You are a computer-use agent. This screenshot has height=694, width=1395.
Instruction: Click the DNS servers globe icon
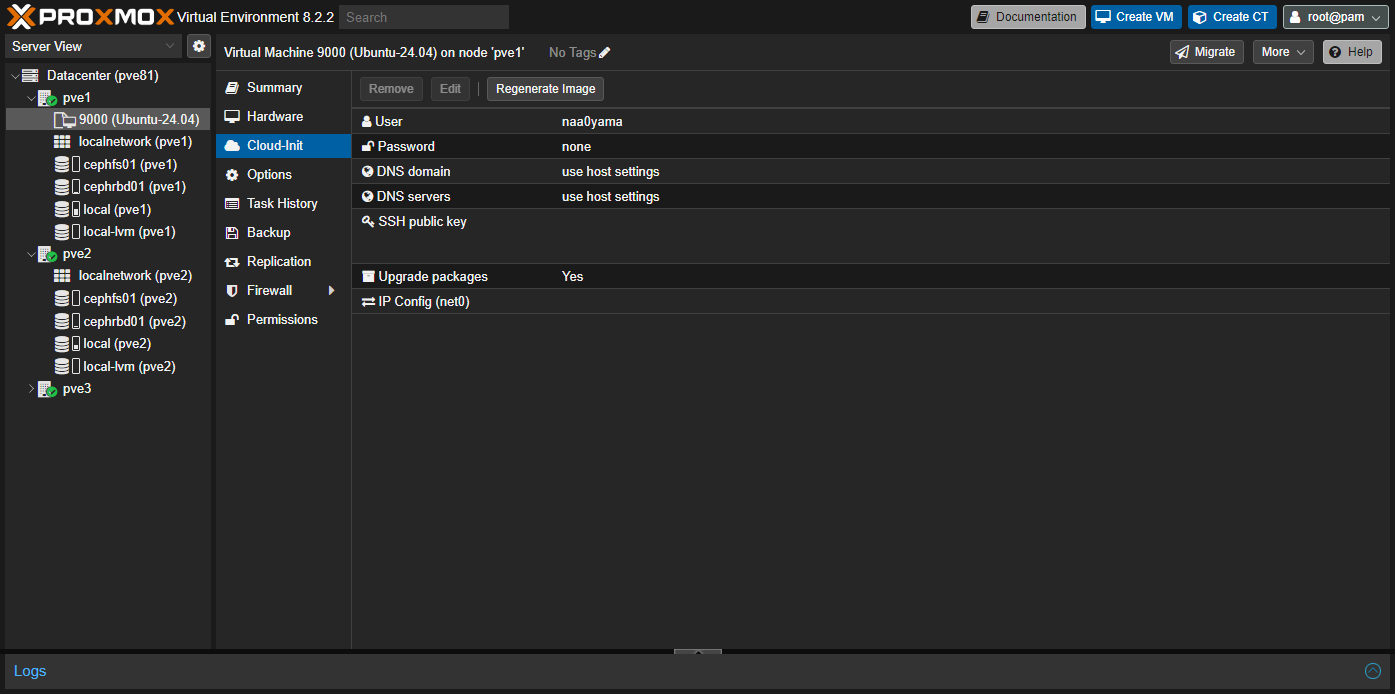(368, 196)
